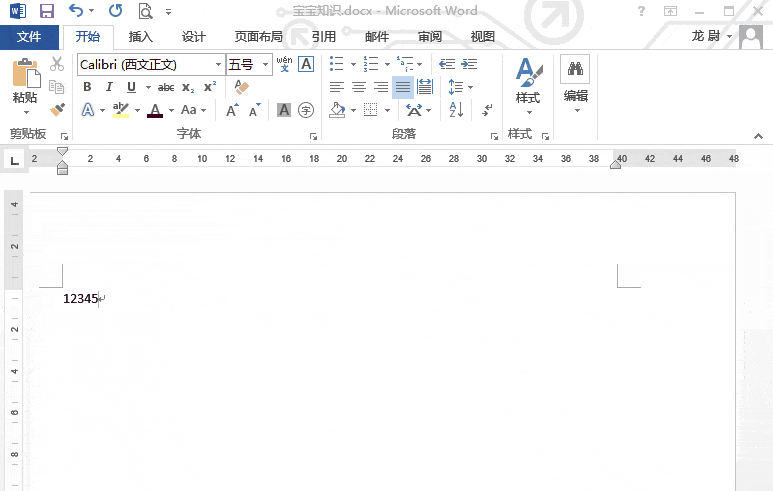Image resolution: width=773 pixels, height=491 pixels.
Task: Switch to the 设计 (Design) tab
Action: point(193,37)
